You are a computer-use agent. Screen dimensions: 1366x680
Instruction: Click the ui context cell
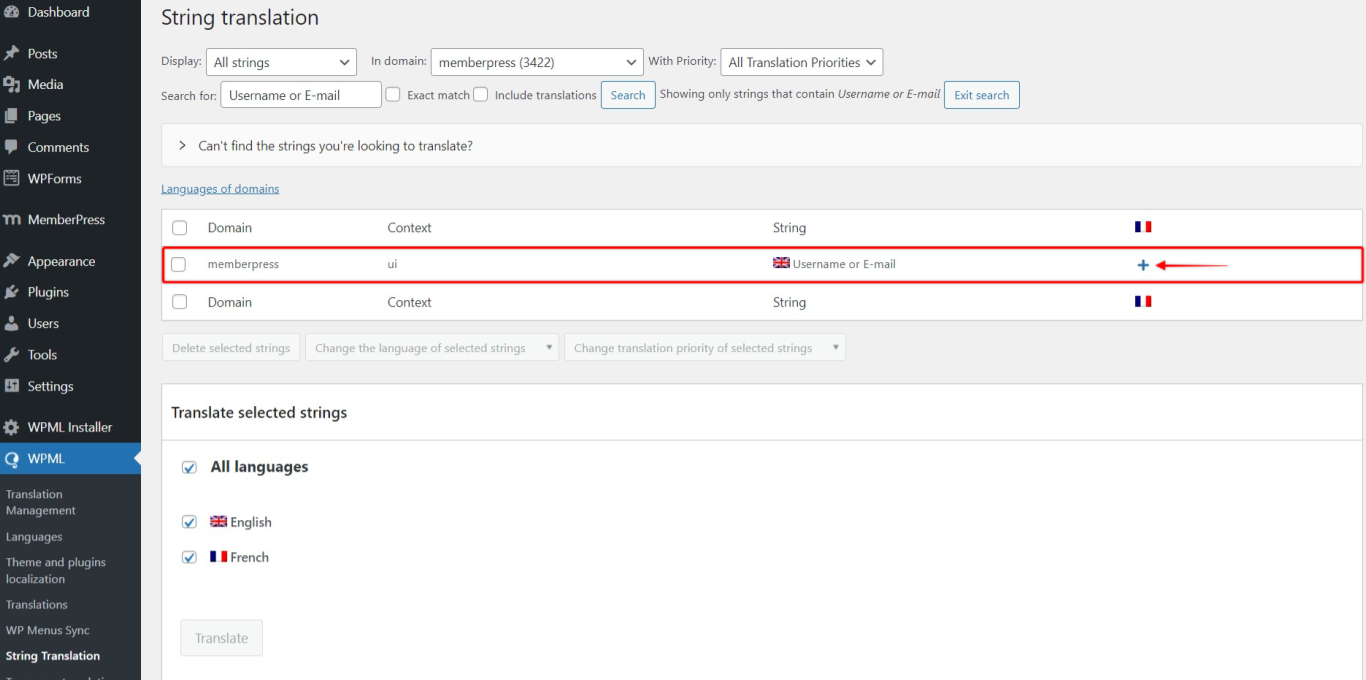(392, 264)
